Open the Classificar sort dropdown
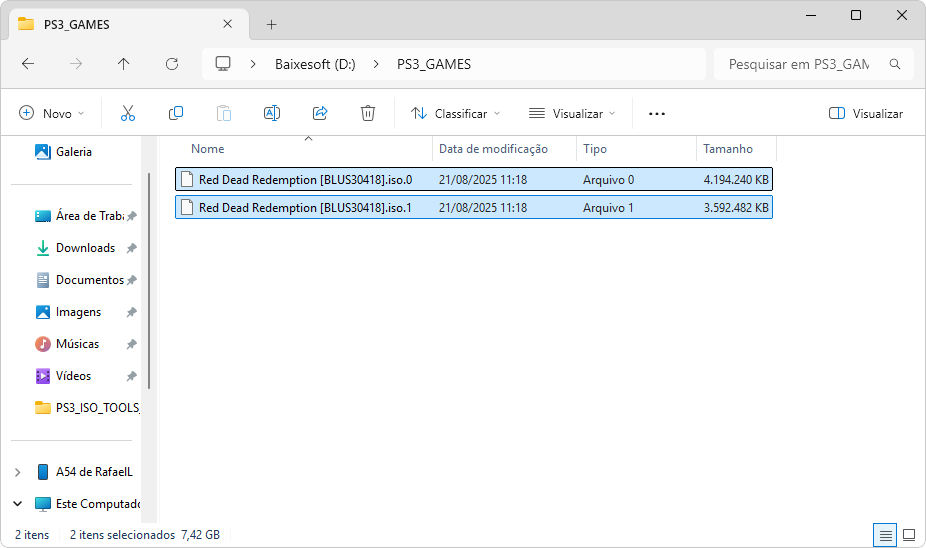This screenshot has width=926, height=548. pyautogui.click(x=455, y=113)
